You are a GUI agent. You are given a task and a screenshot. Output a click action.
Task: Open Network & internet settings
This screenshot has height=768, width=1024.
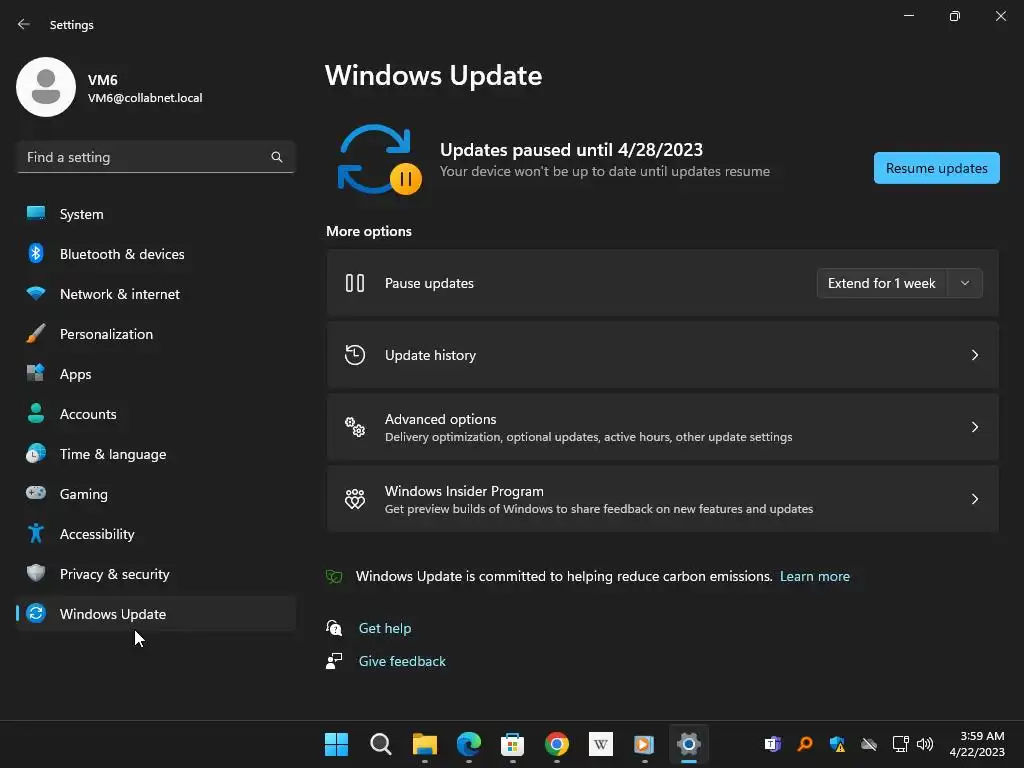(156, 294)
